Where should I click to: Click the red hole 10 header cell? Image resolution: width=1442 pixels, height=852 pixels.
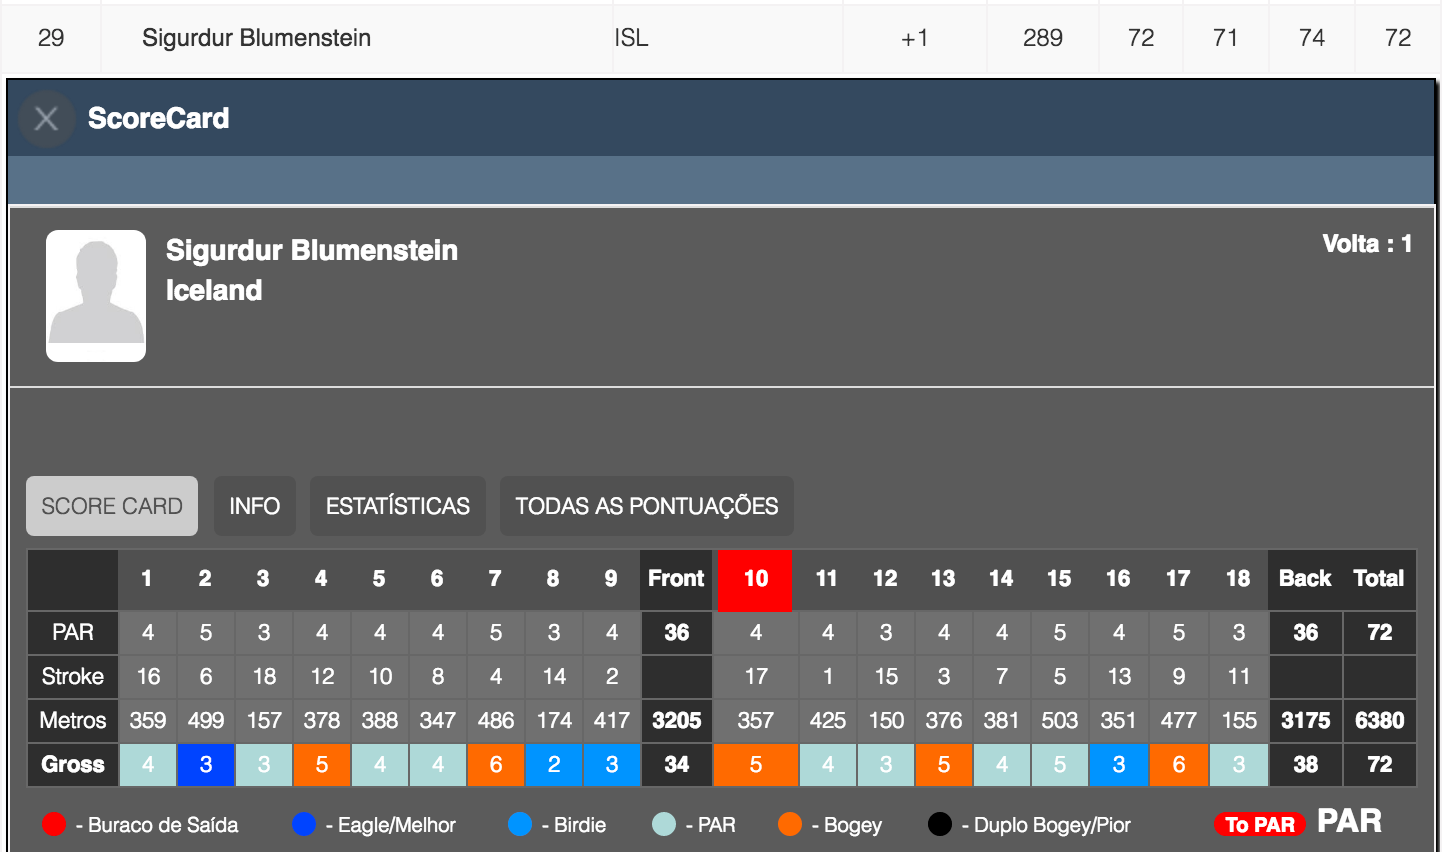point(755,579)
